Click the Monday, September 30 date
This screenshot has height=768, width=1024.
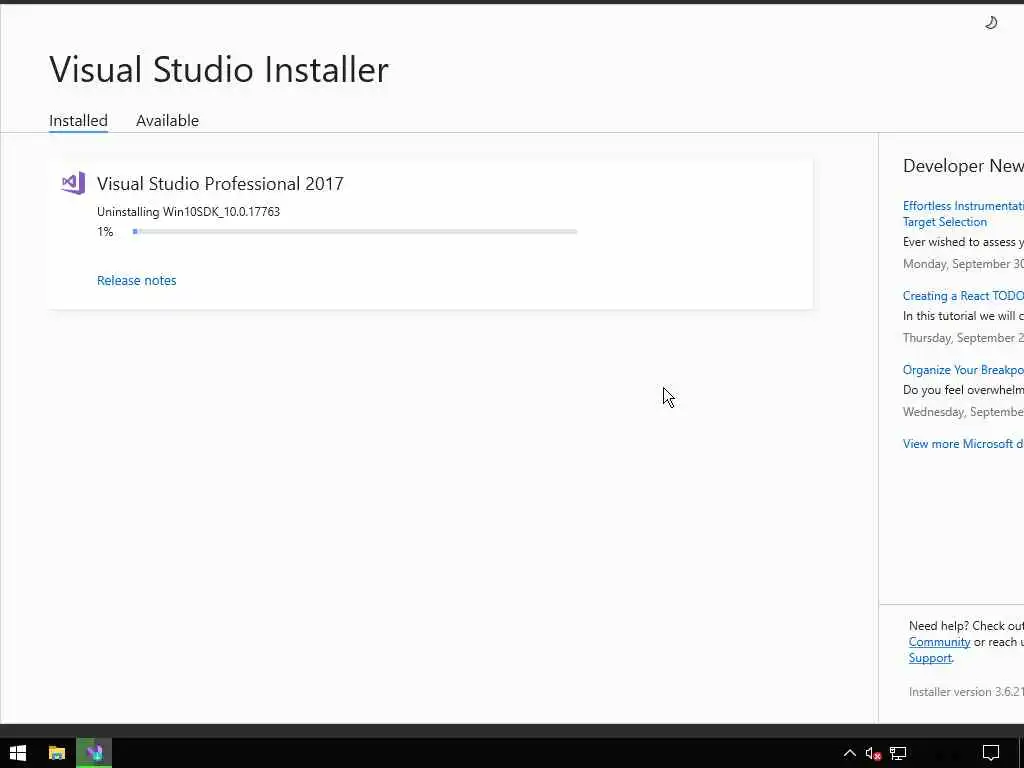pyautogui.click(x=963, y=264)
